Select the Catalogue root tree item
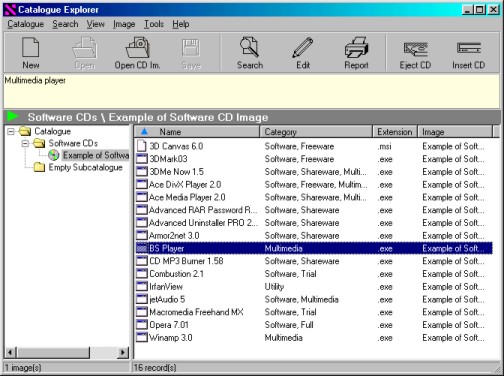This screenshot has height=376, width=504. pyautogui.click(x=53, y=131)
